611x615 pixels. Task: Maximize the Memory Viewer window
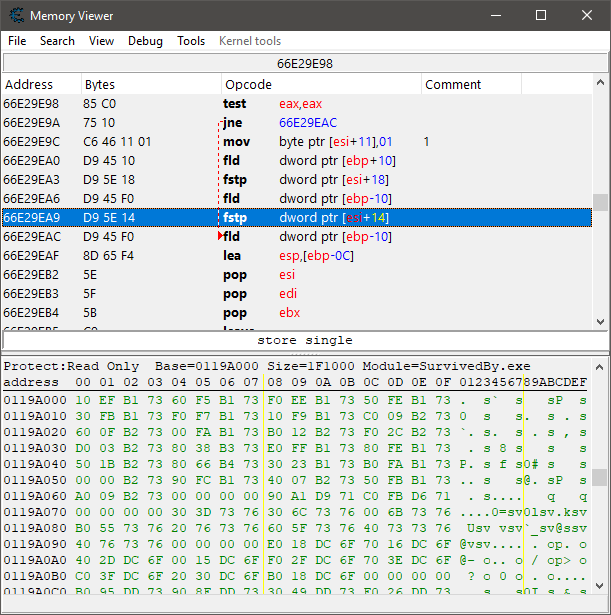(541, 15)
